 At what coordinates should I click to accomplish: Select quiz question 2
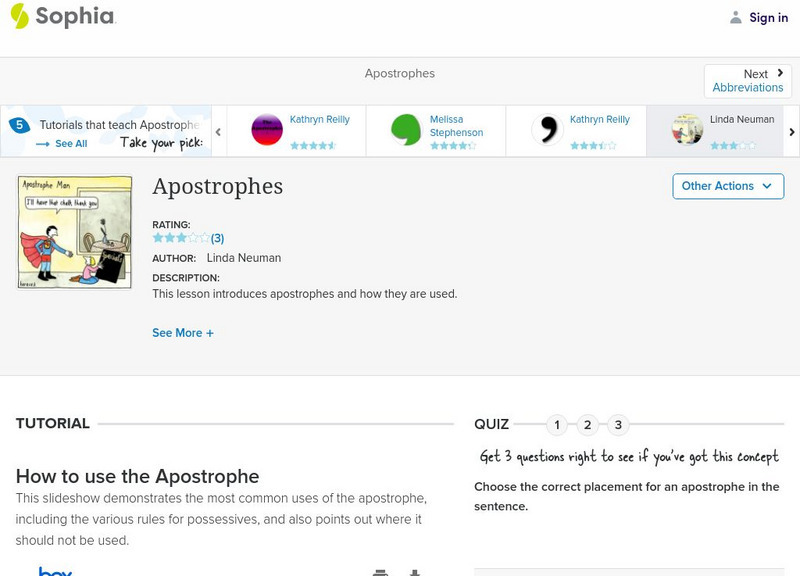point(588,425)
